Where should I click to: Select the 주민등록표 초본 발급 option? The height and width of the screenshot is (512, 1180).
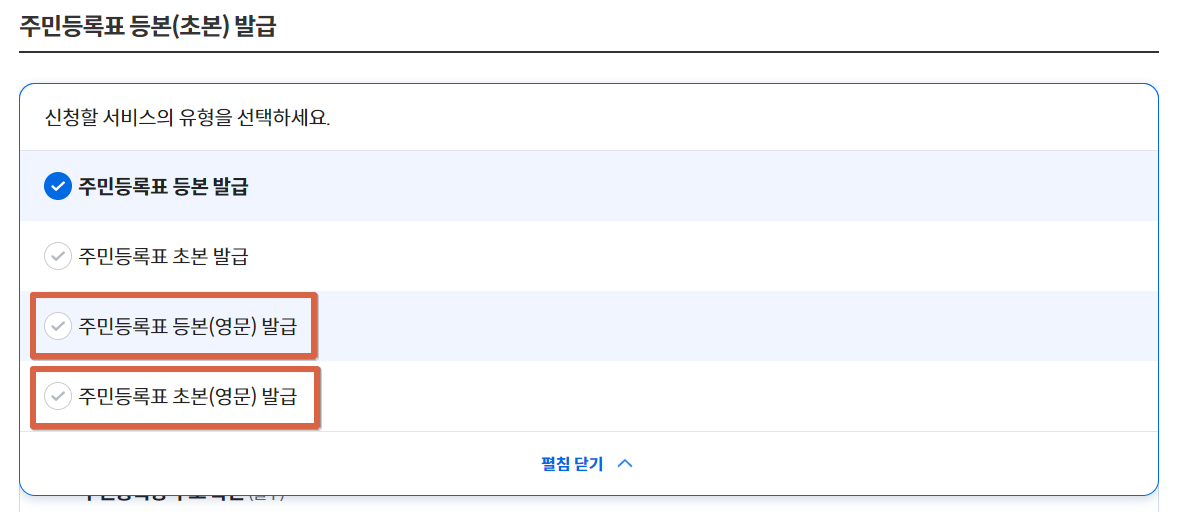(163, 256)
